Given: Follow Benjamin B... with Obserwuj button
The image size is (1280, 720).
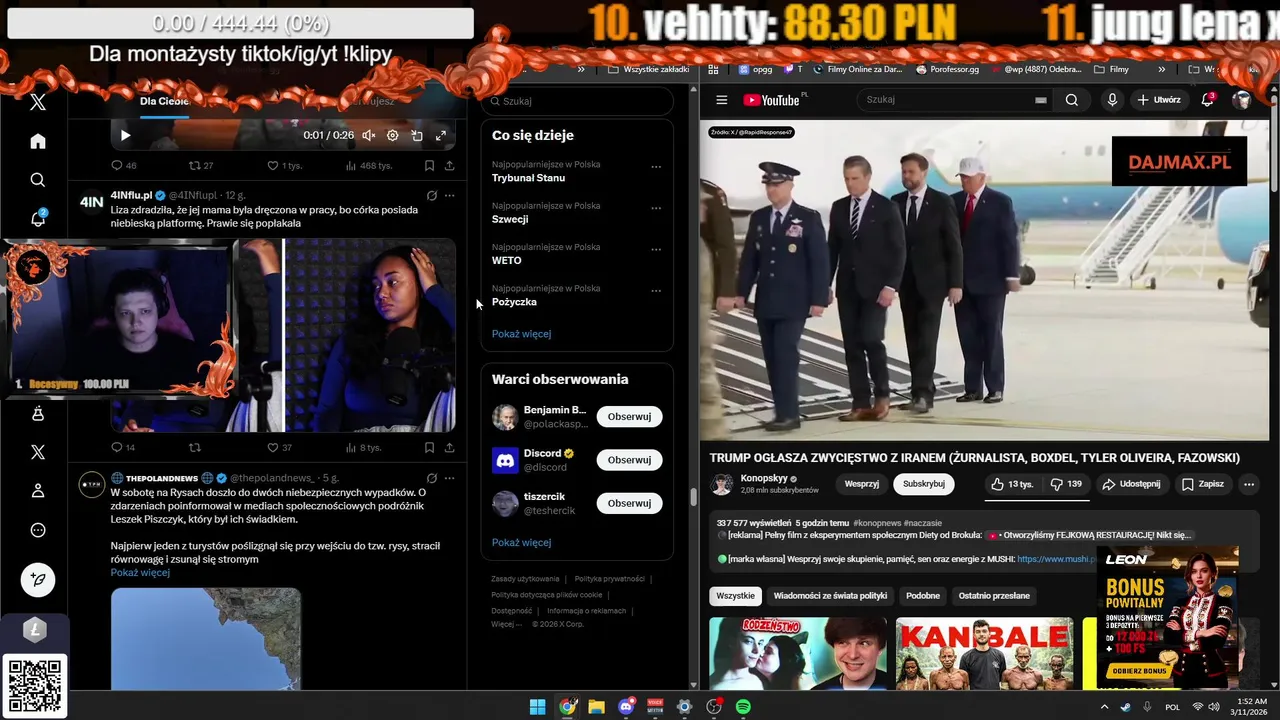Looking at the screenshot, I should pos(629,416).
